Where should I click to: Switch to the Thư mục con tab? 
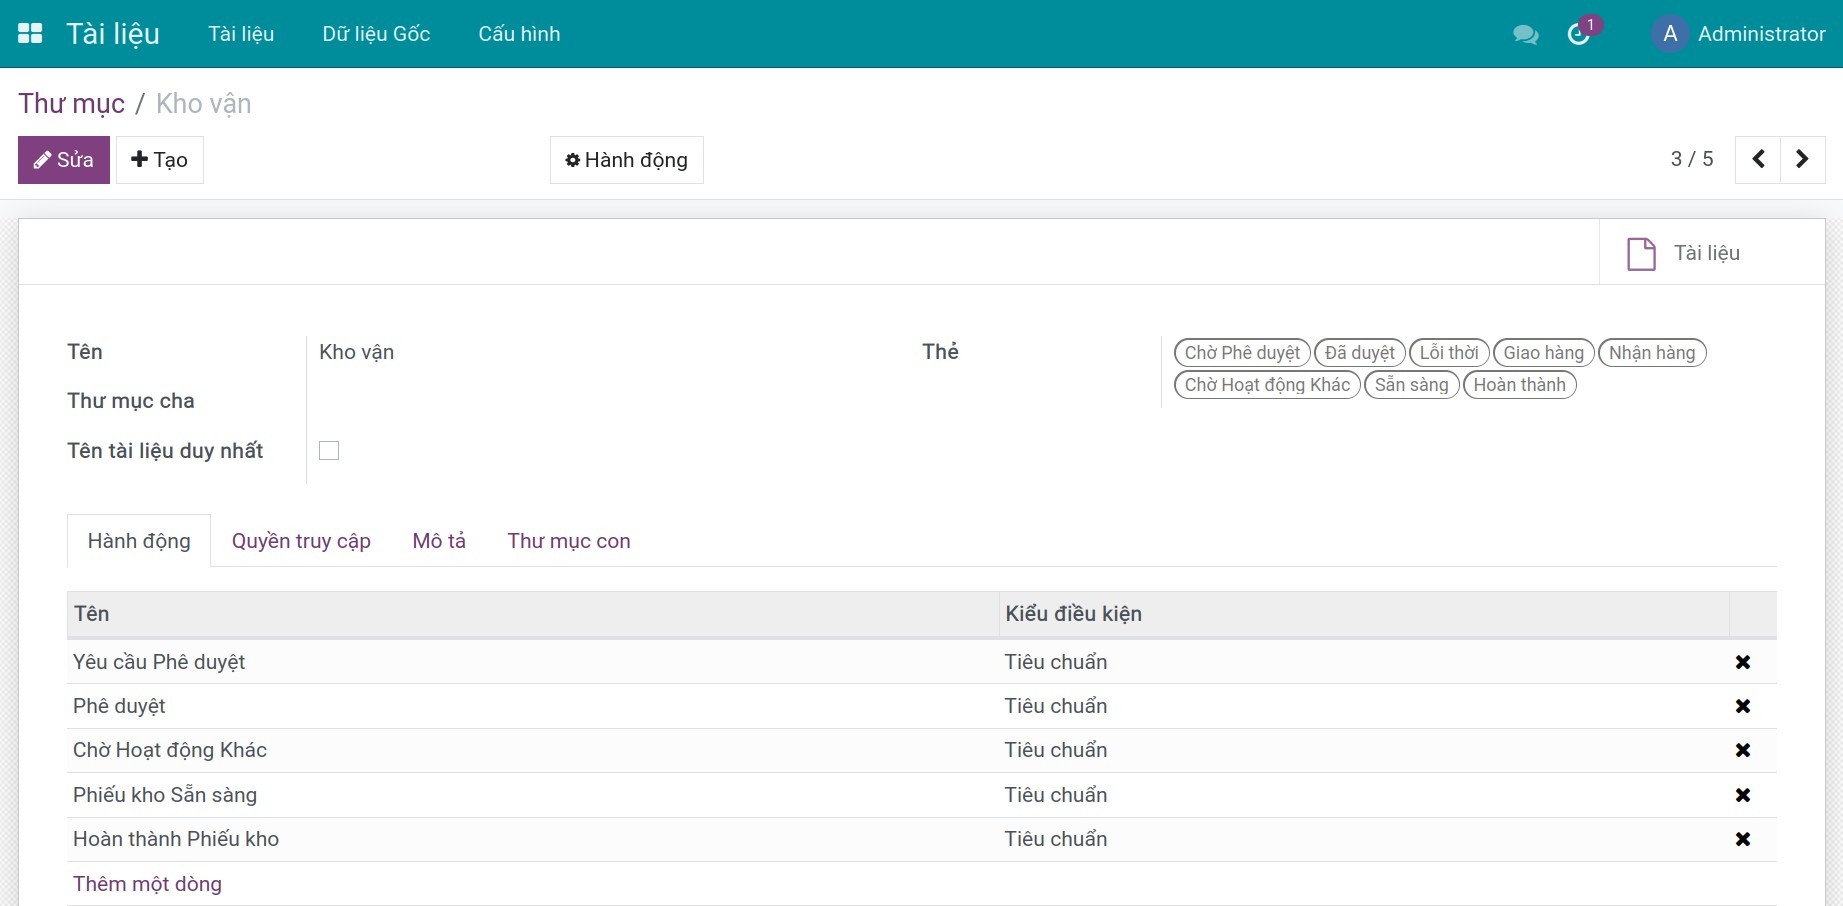[568, 541]
